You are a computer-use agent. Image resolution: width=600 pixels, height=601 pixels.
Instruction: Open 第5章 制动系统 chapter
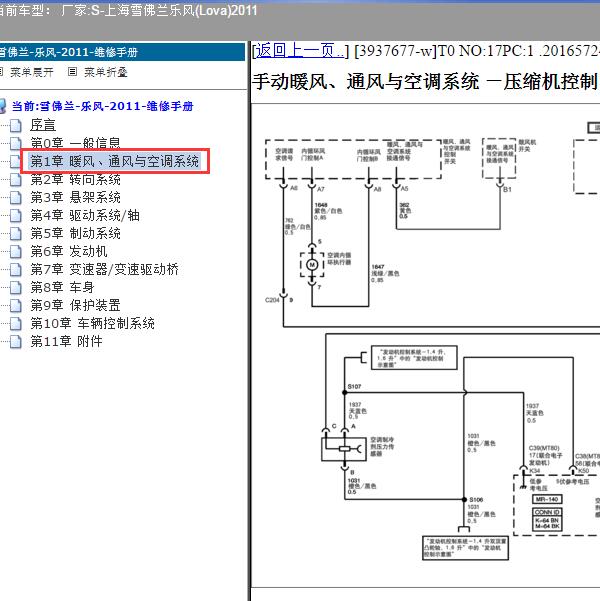(x=76, y=233)
